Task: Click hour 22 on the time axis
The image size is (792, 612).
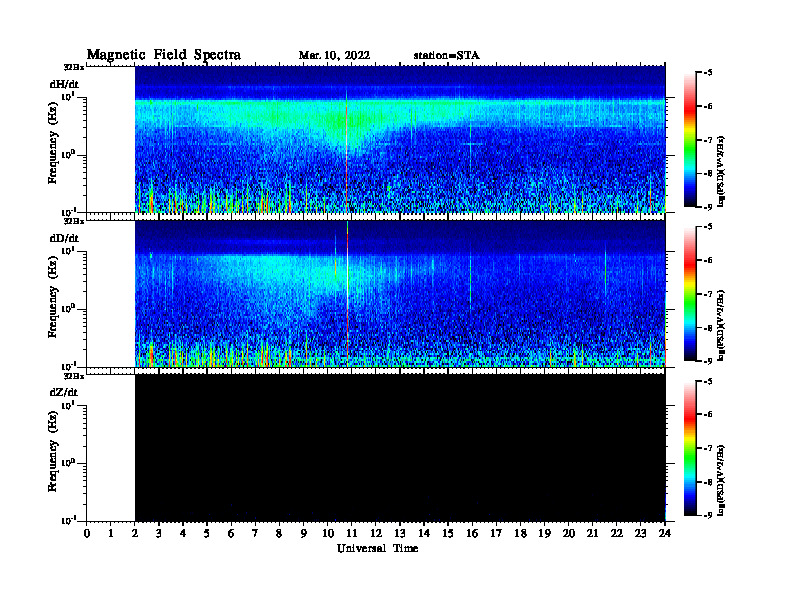Action: click(x=617, y=533)
